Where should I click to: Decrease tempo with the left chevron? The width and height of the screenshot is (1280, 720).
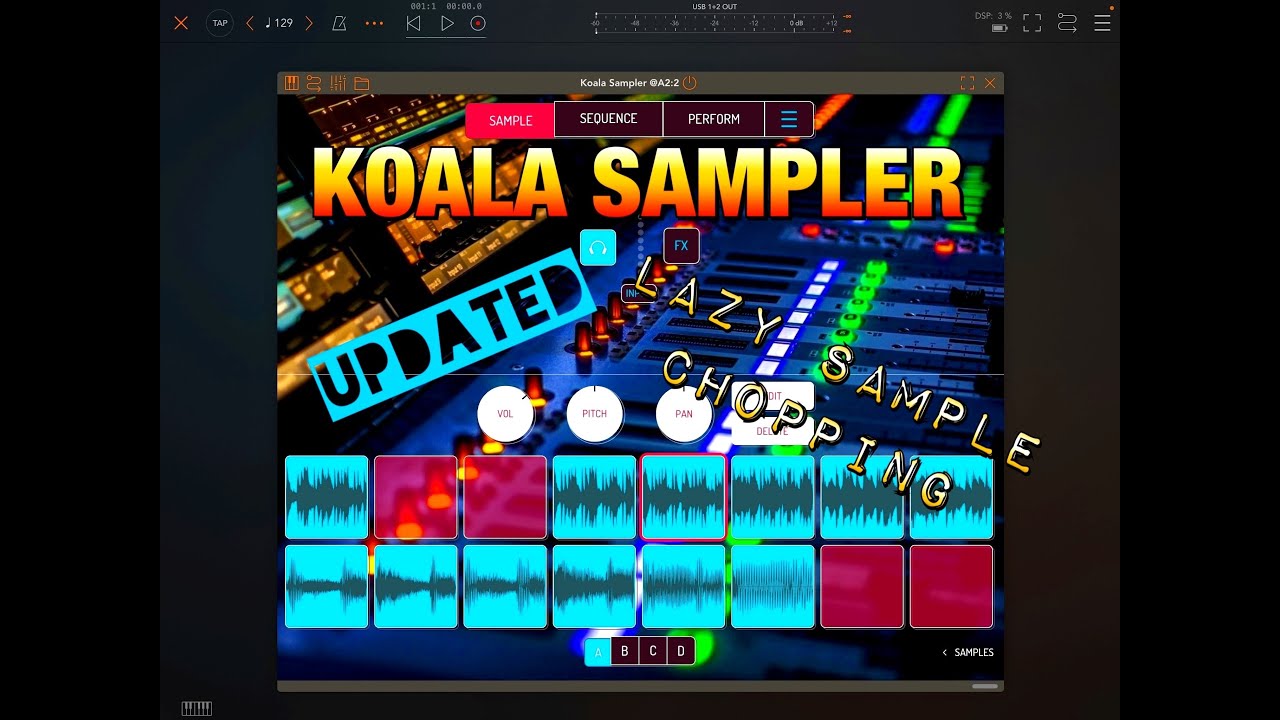[x=250, y=23]
